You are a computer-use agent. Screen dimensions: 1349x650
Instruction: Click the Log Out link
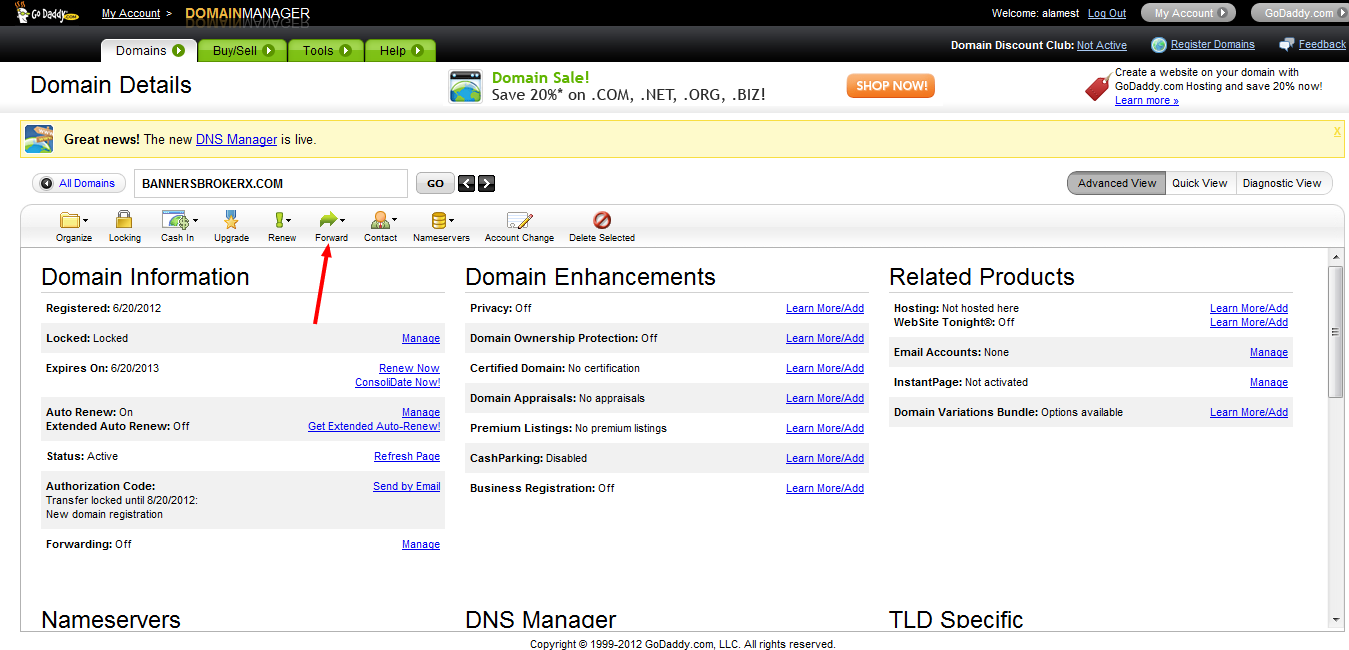(x=1107, y=13)
